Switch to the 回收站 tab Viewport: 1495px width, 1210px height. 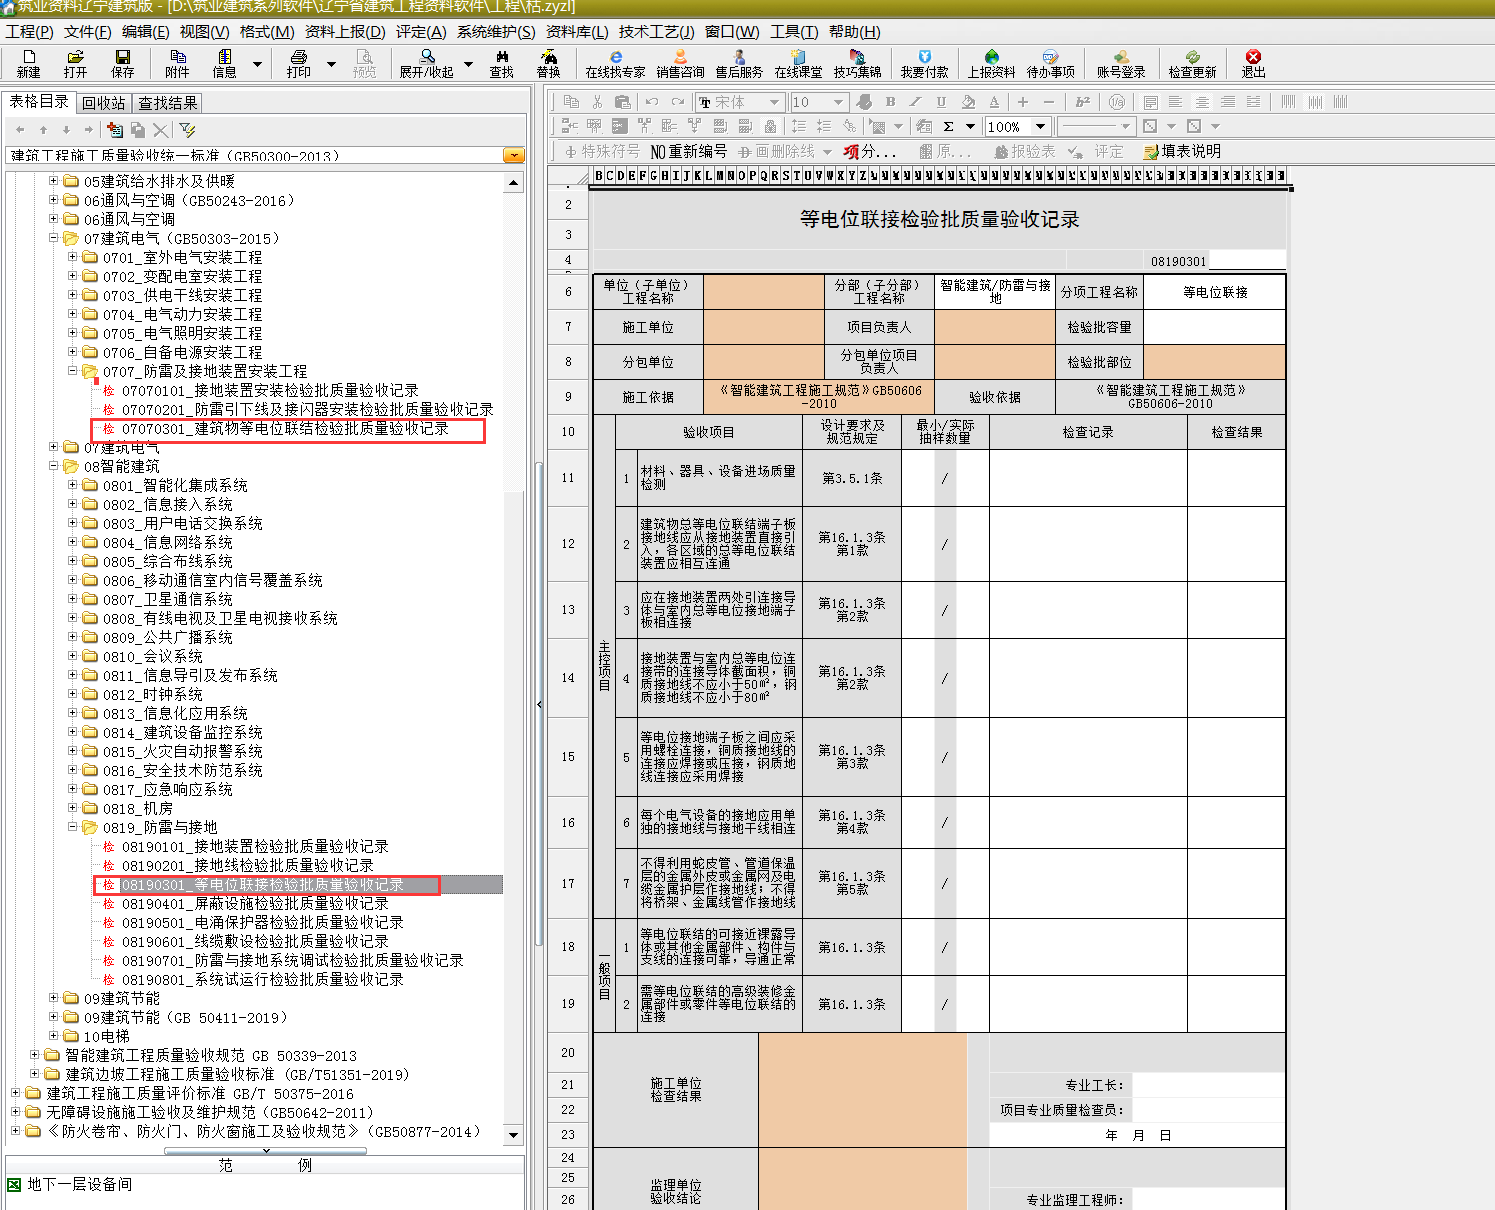[103, 103]
